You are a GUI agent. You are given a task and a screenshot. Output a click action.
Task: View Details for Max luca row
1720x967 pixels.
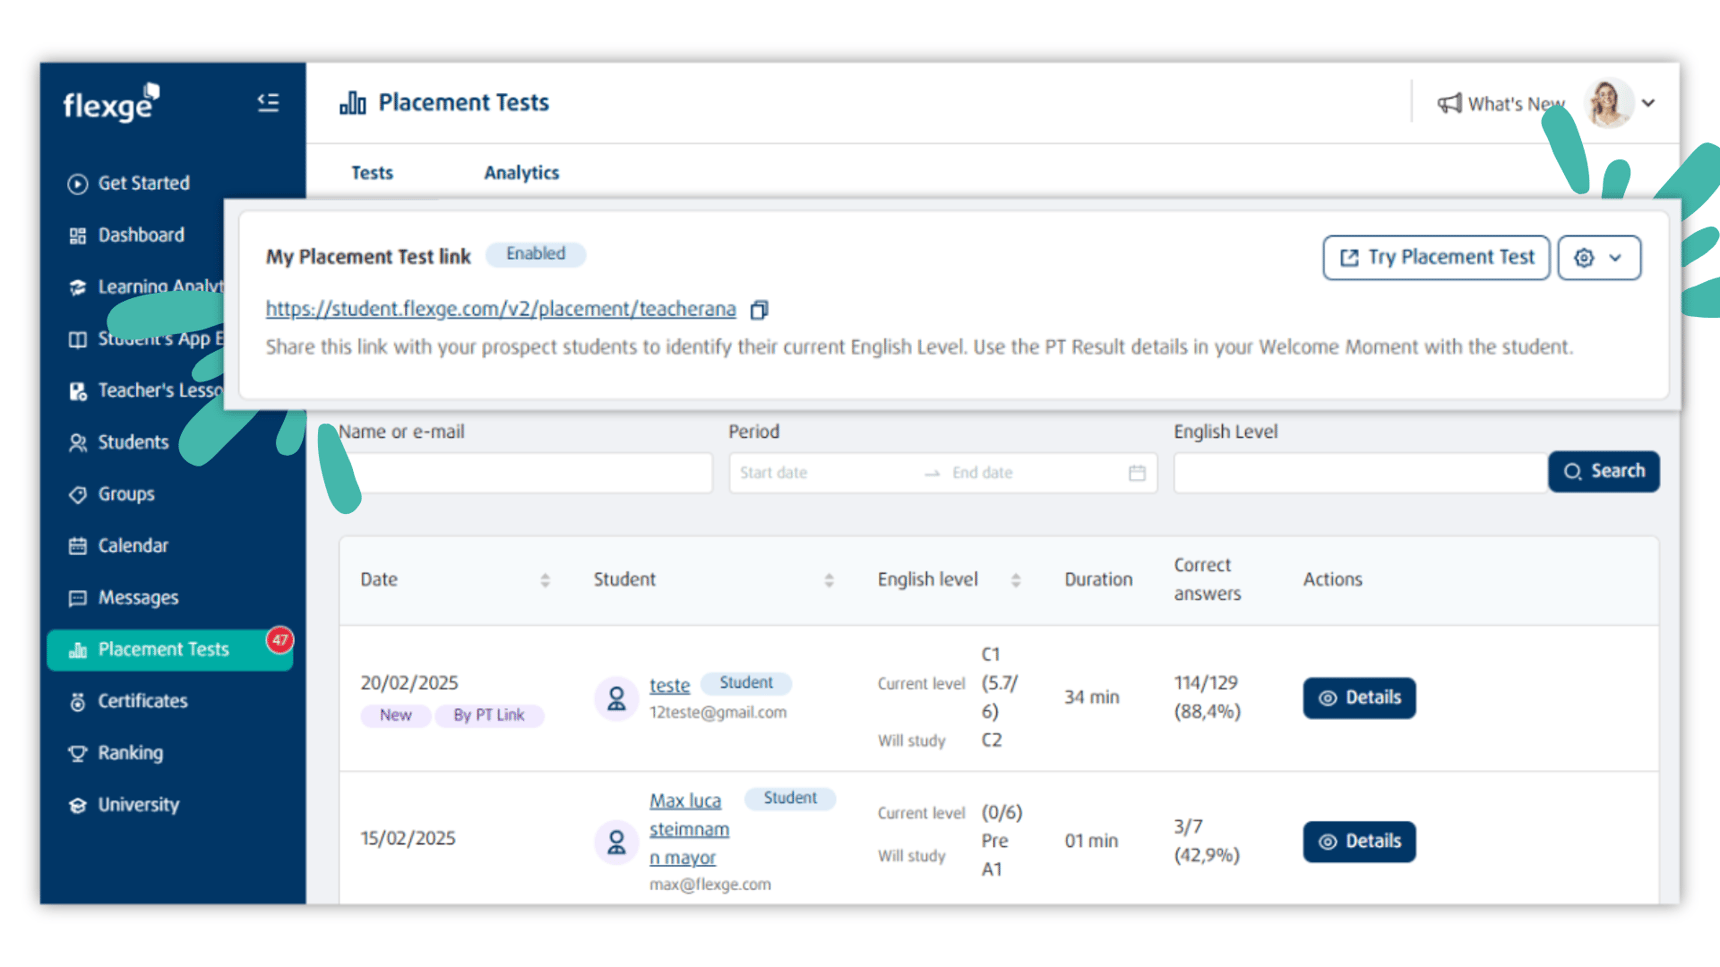click(x=1359, y=842)
